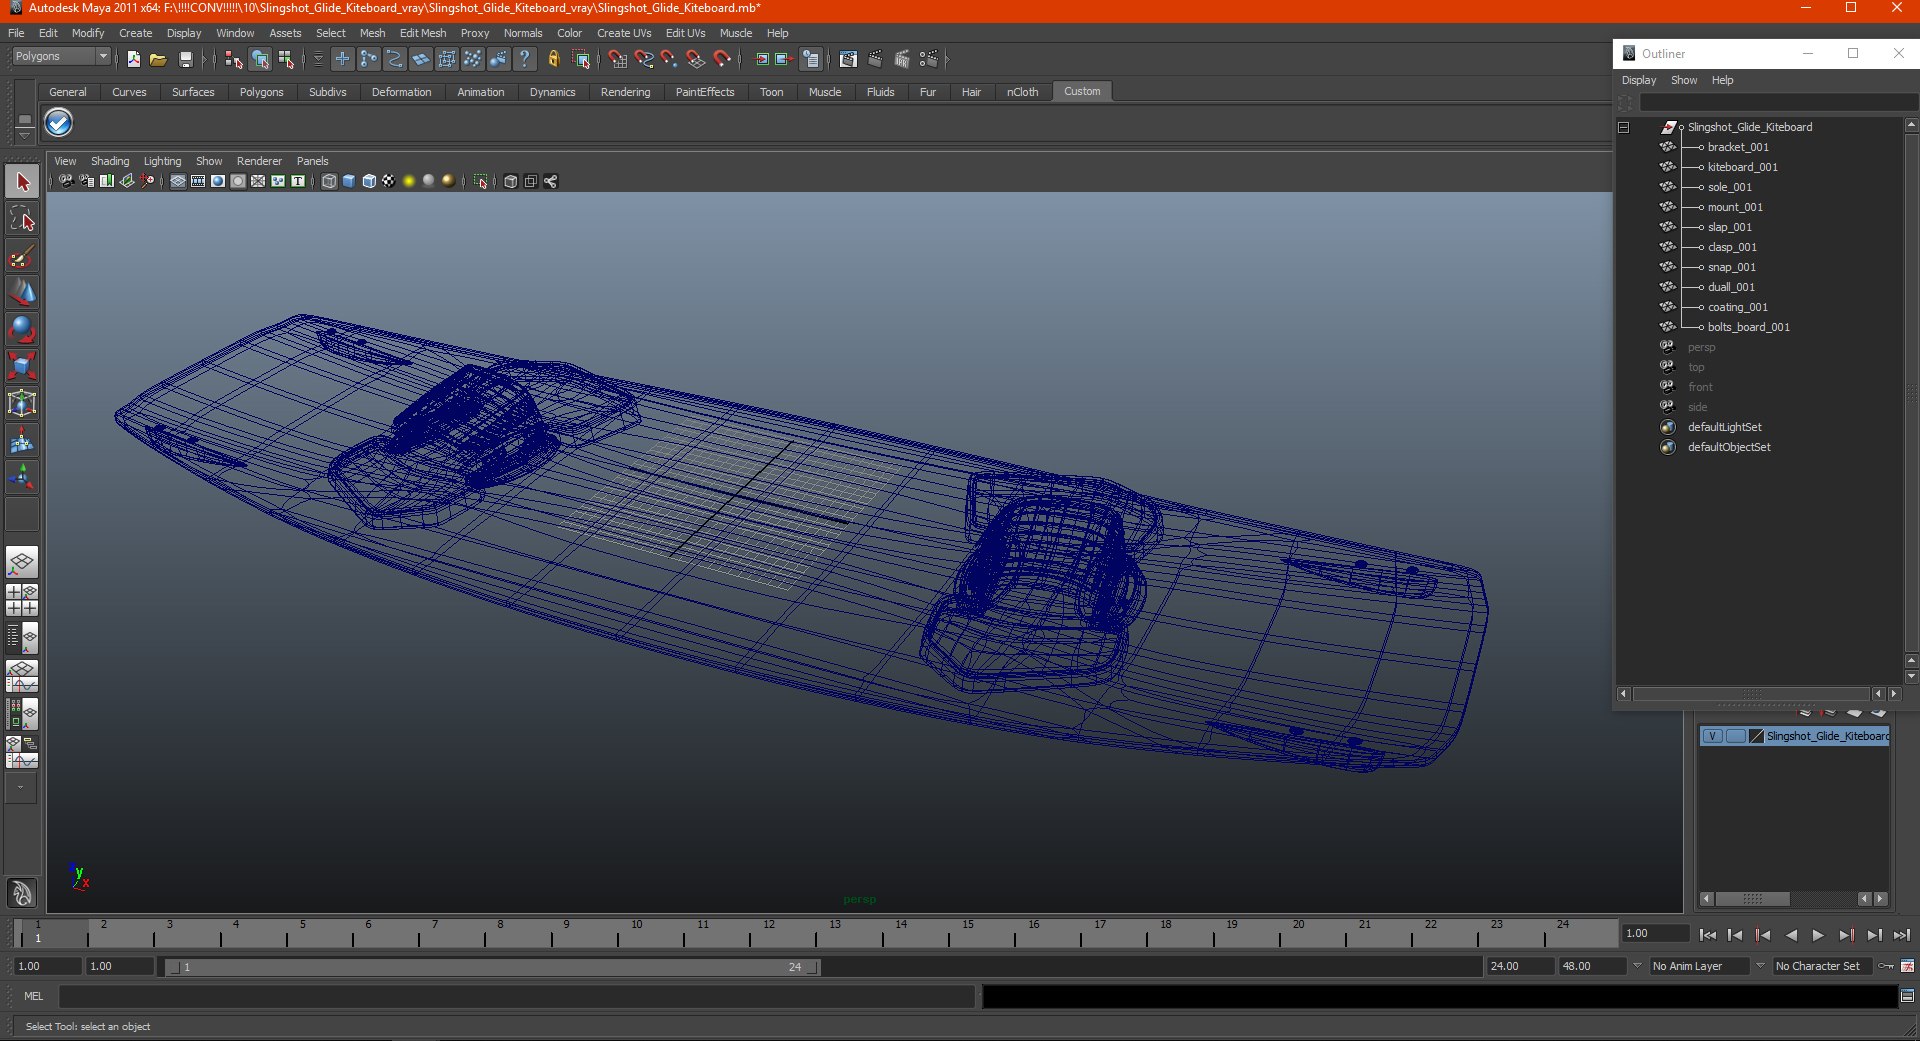Image resolution: width=1920 pixels, height=1041 pixels.
Task: Enable use all lights yellow sphere
Action: 409,181
